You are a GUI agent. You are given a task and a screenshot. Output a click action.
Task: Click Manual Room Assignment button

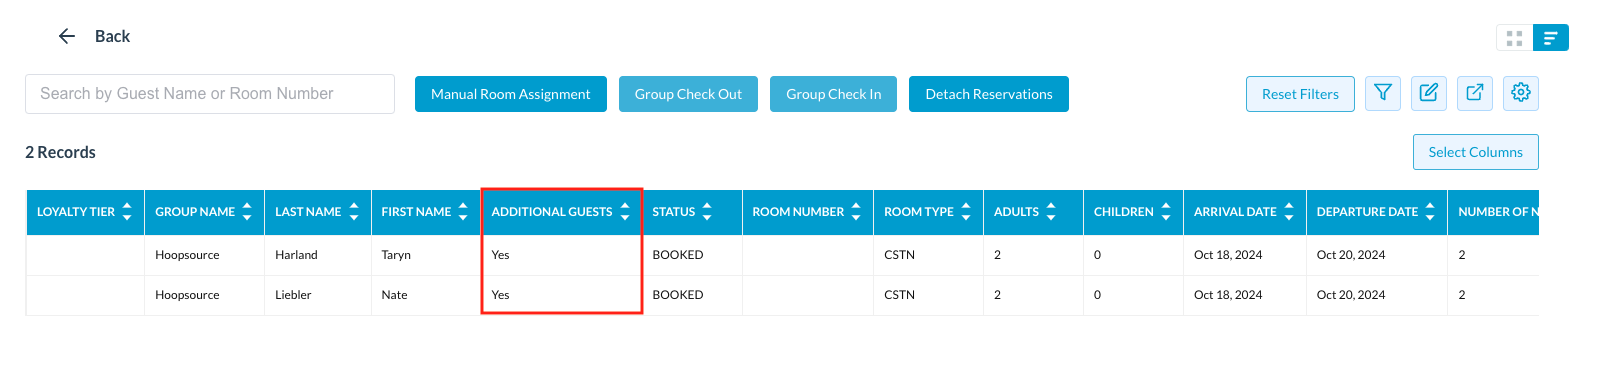coord(511,94)
